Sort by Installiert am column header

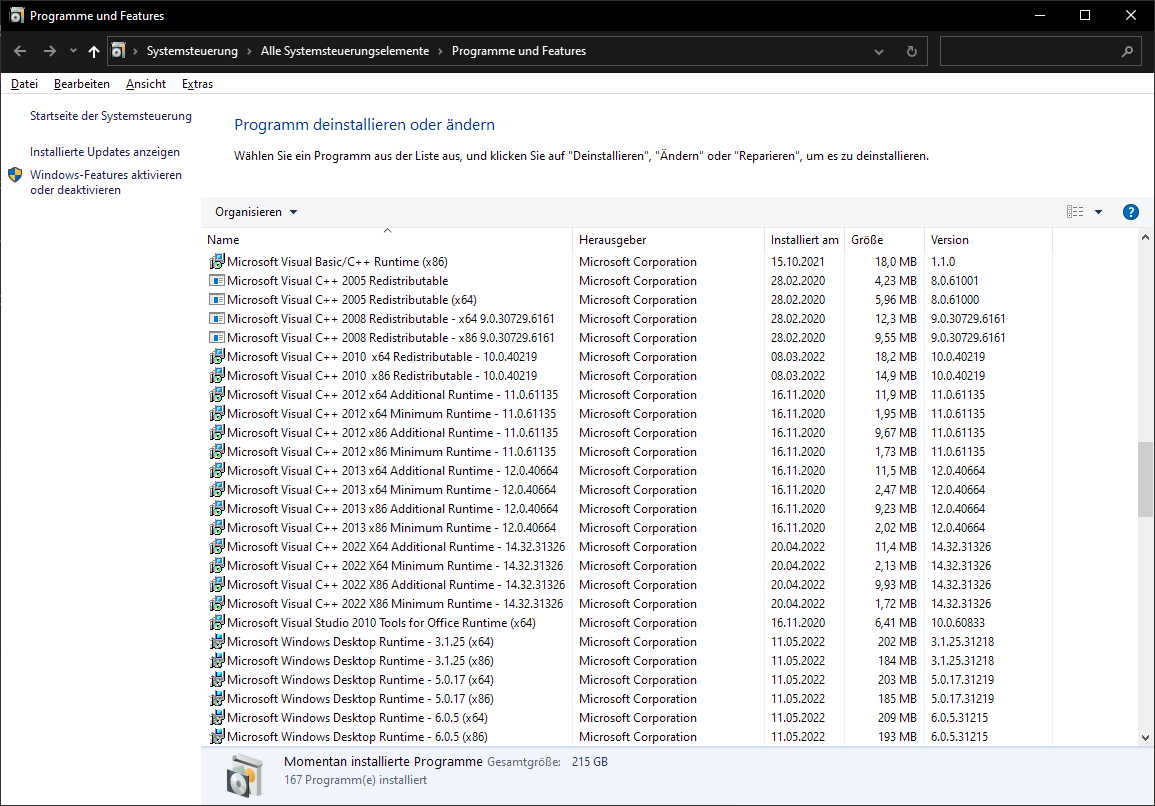coord(804,239)
